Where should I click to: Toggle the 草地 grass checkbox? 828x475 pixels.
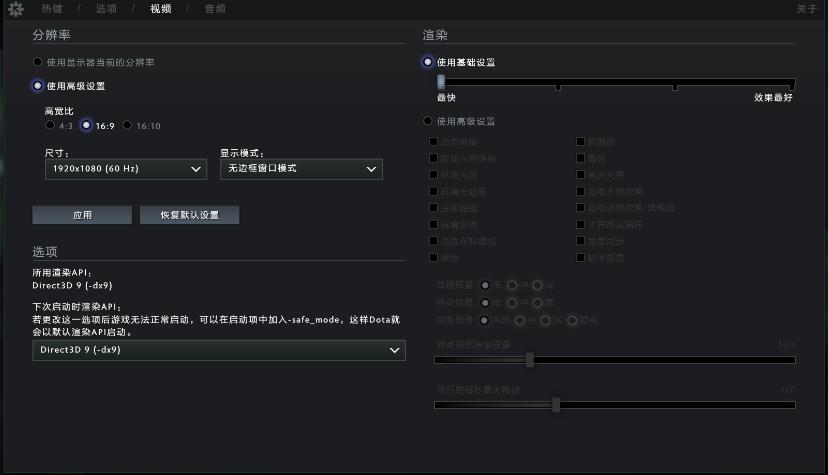tap(434, 258)
